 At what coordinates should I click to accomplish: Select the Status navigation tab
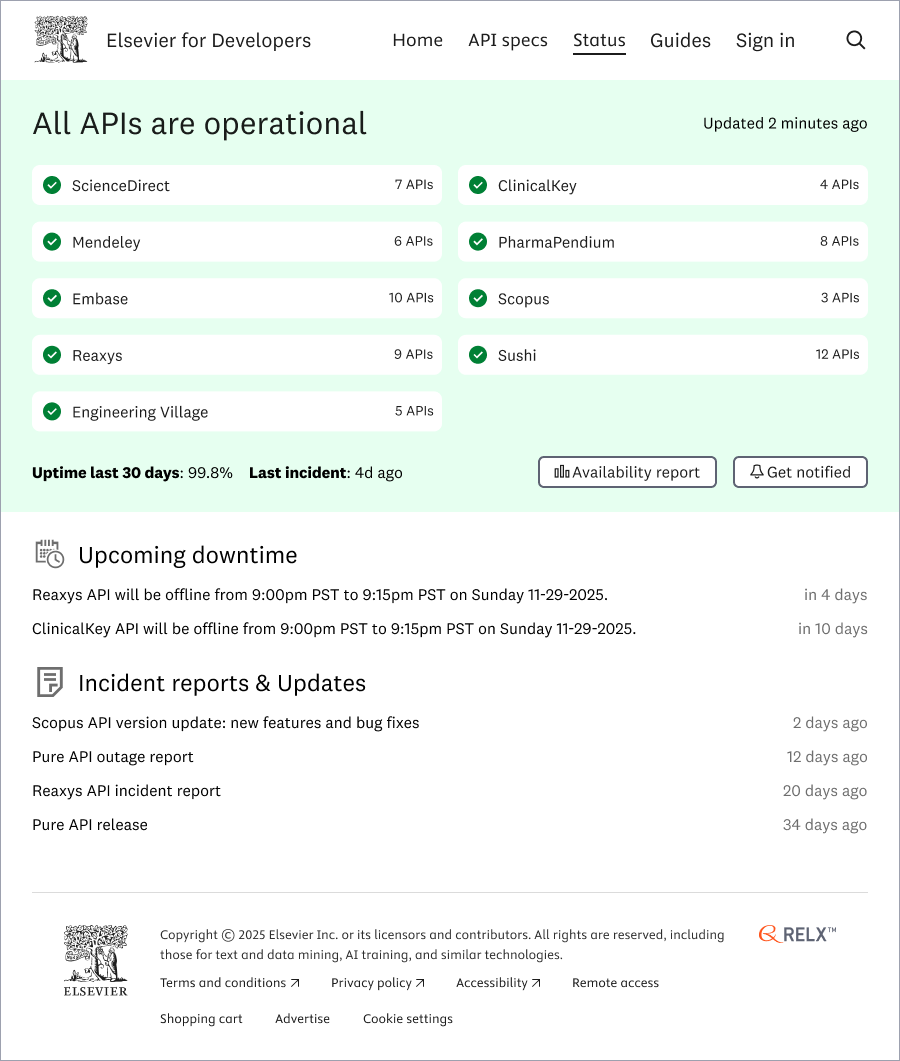coord(600,41)
